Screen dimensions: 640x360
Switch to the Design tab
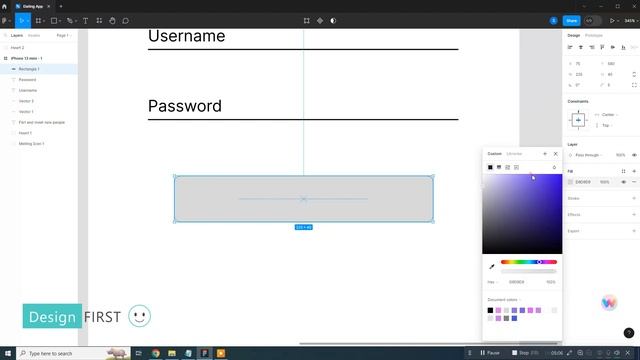[573, 36]
